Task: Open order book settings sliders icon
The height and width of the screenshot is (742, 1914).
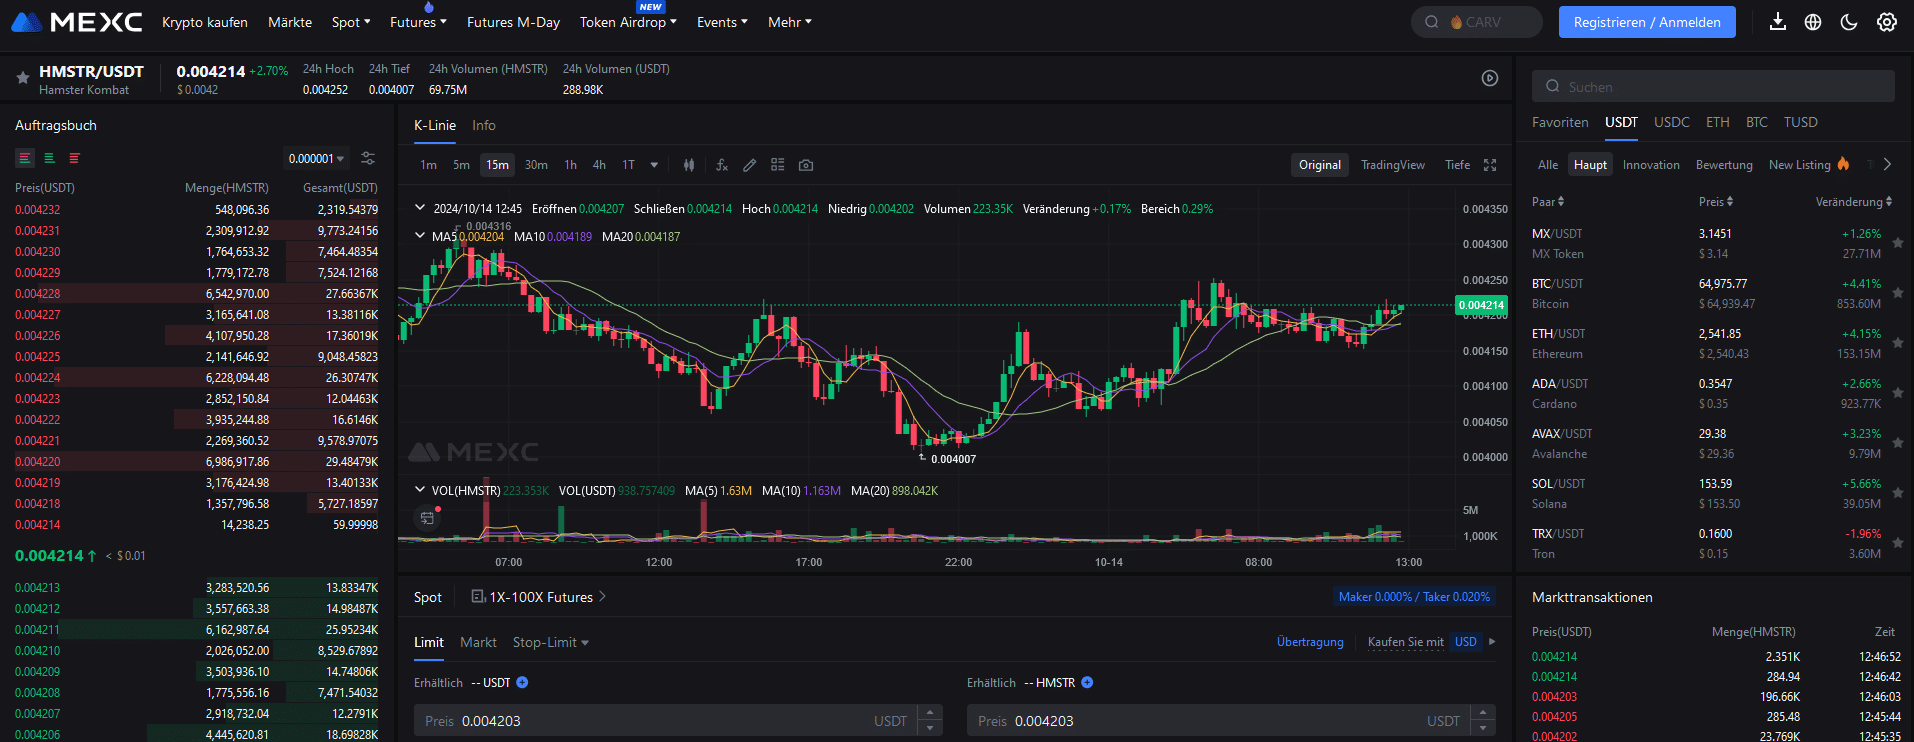Action: tap(368, 158)
